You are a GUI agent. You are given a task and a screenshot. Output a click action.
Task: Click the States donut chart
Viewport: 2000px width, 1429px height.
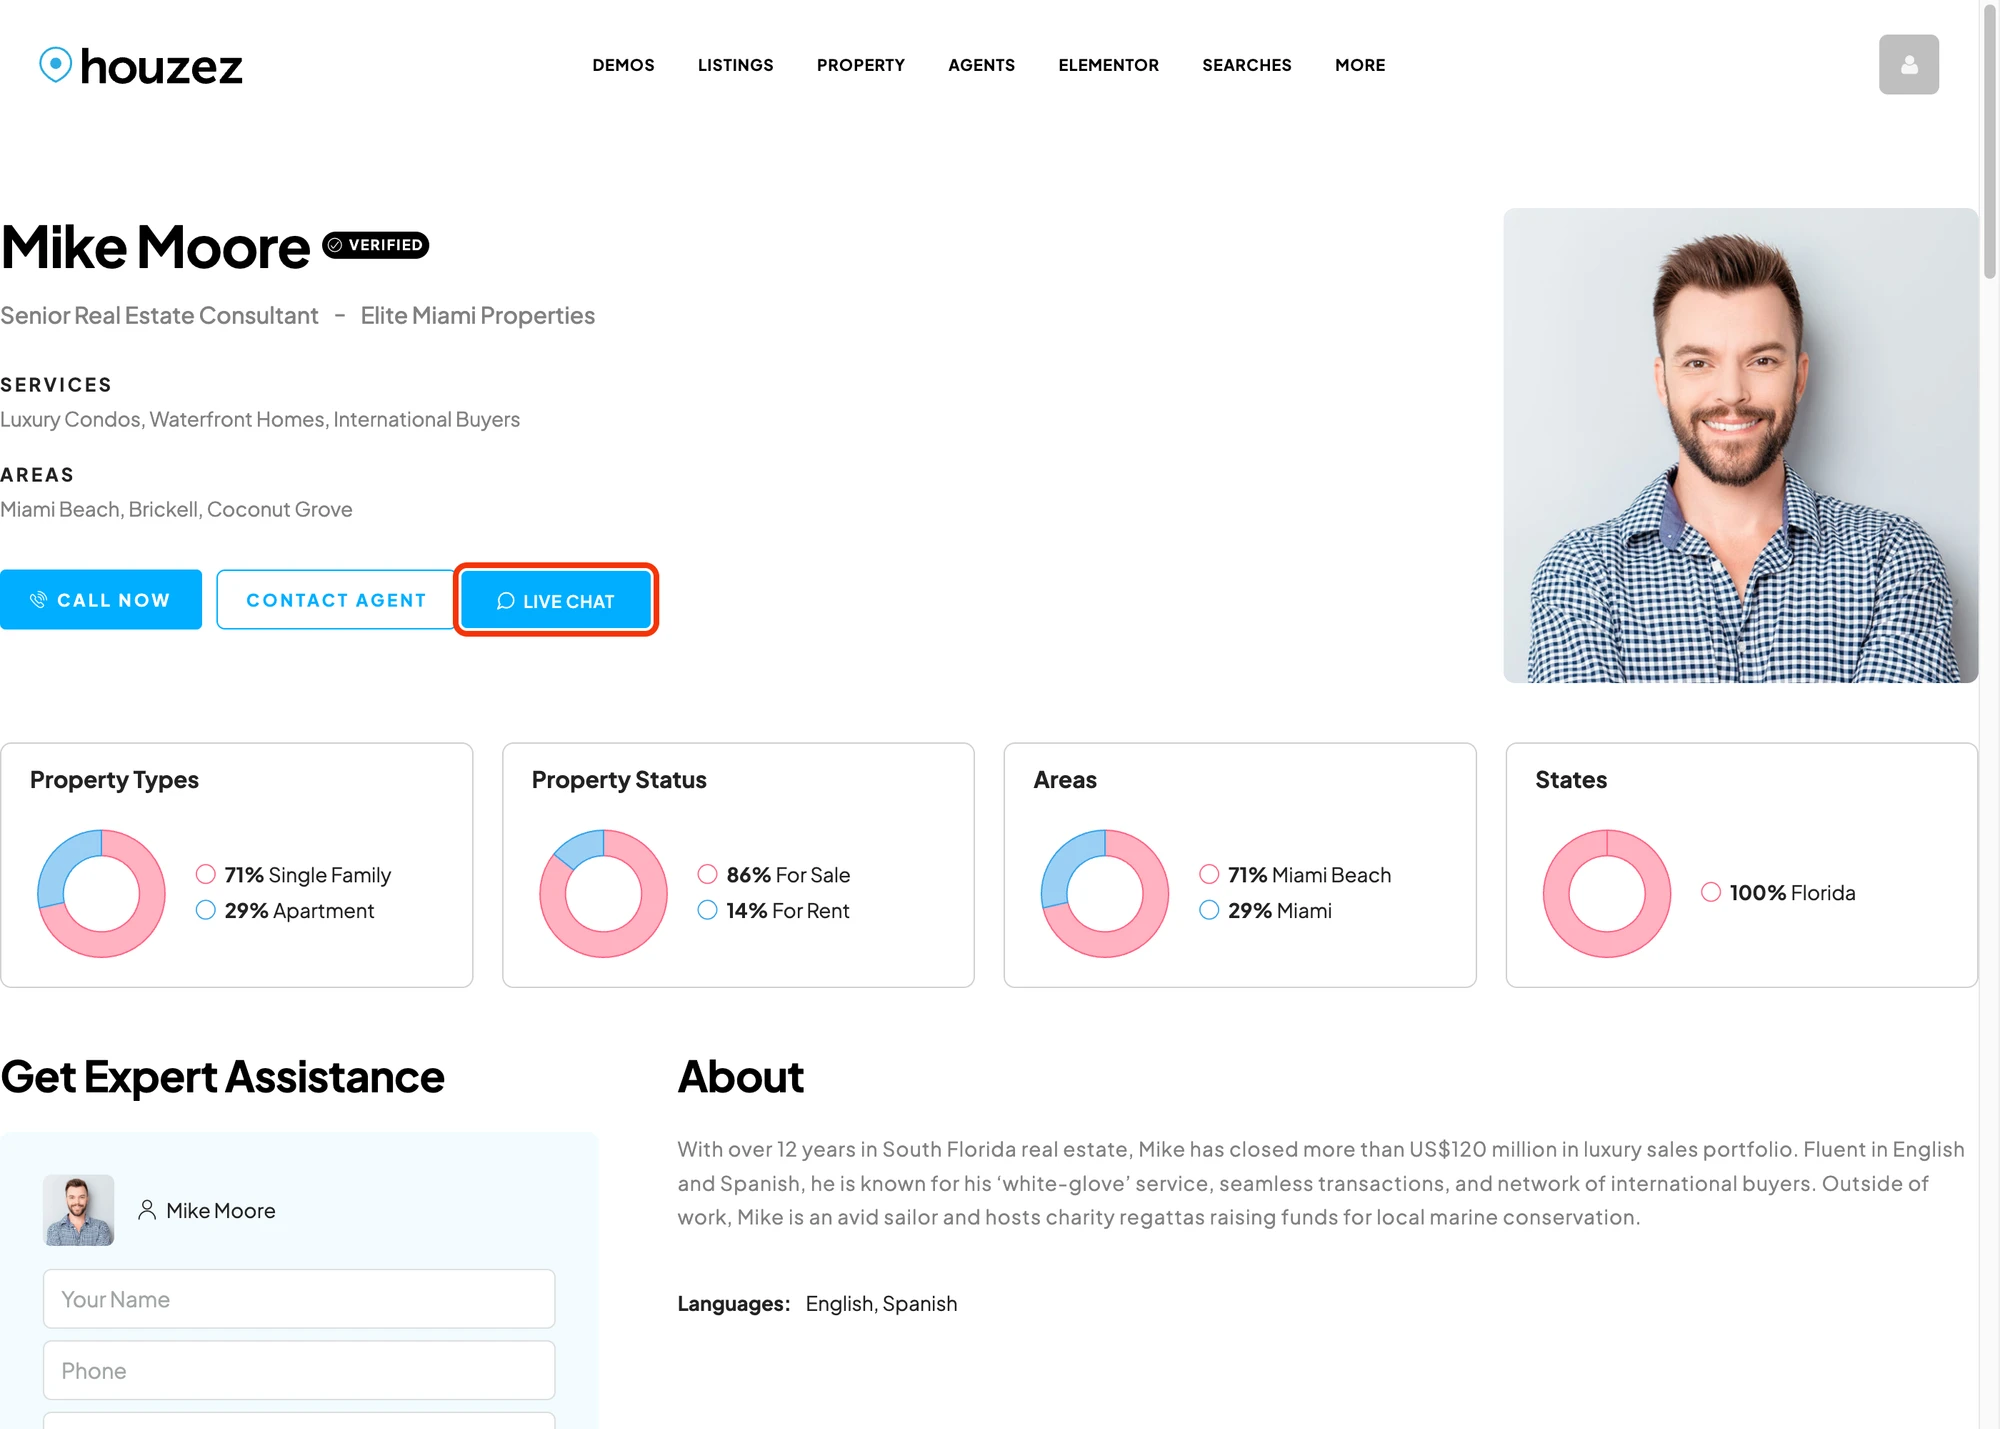[x=1607, y=893]
